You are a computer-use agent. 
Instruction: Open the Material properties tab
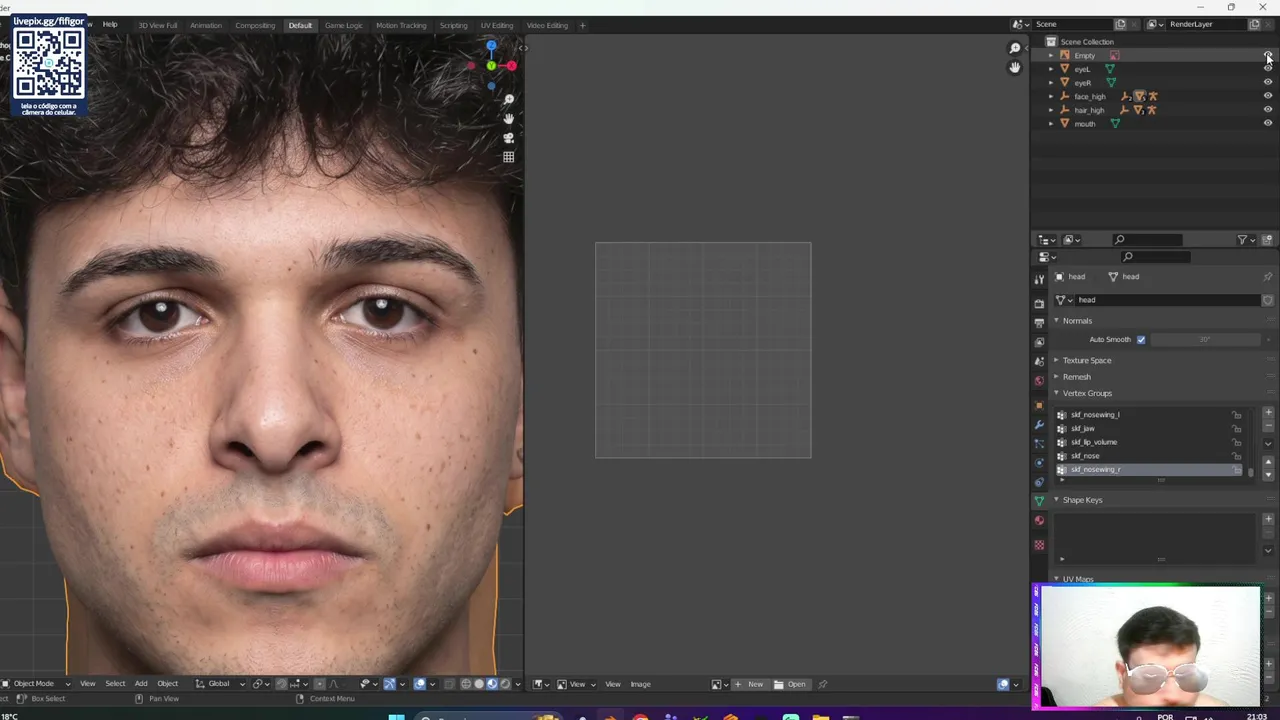pos(1039,521)
